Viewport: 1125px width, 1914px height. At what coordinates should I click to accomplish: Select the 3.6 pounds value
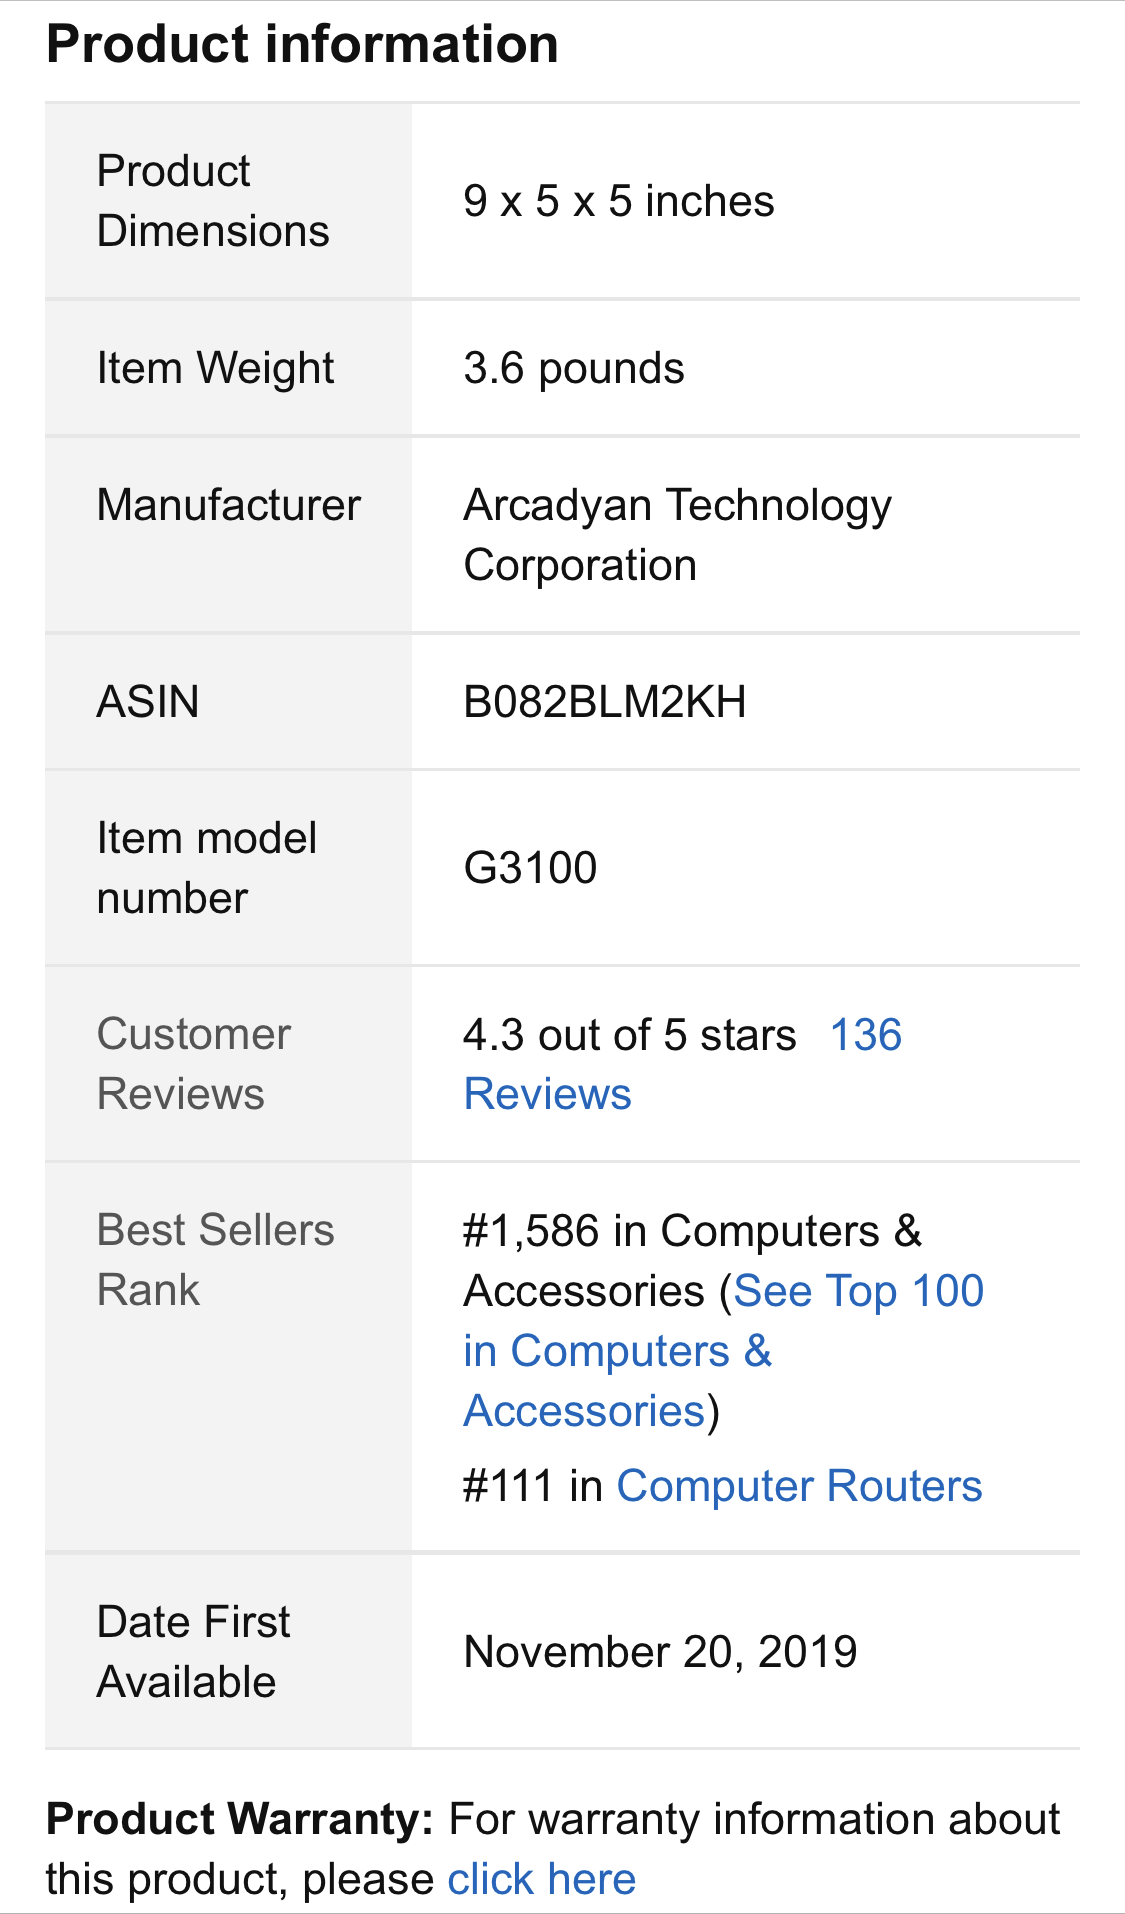[x=573, y=368]
